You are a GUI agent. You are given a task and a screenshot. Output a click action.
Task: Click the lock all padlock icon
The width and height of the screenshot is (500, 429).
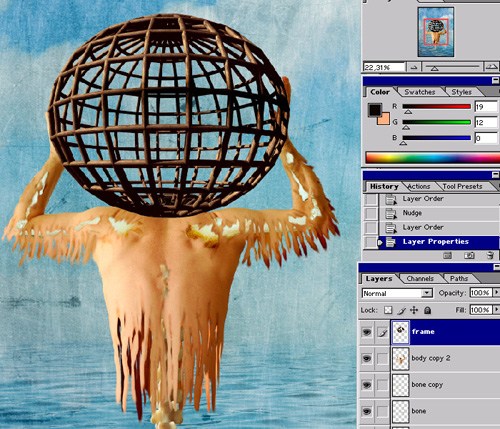[427, 310]
